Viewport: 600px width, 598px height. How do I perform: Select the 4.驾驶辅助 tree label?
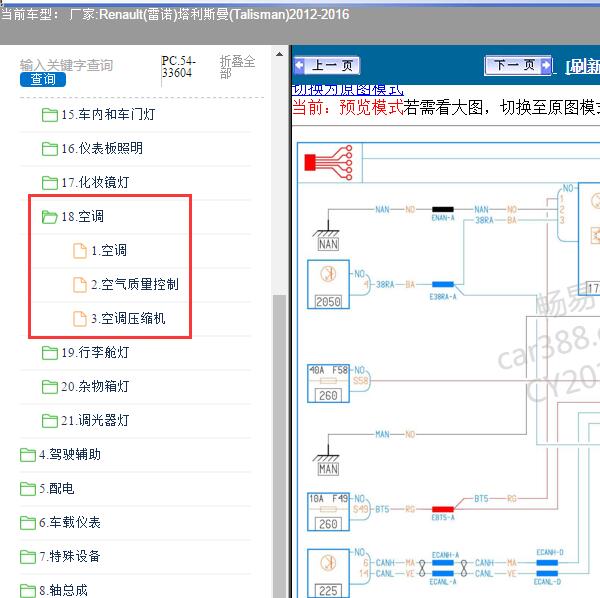click(70, 455)
